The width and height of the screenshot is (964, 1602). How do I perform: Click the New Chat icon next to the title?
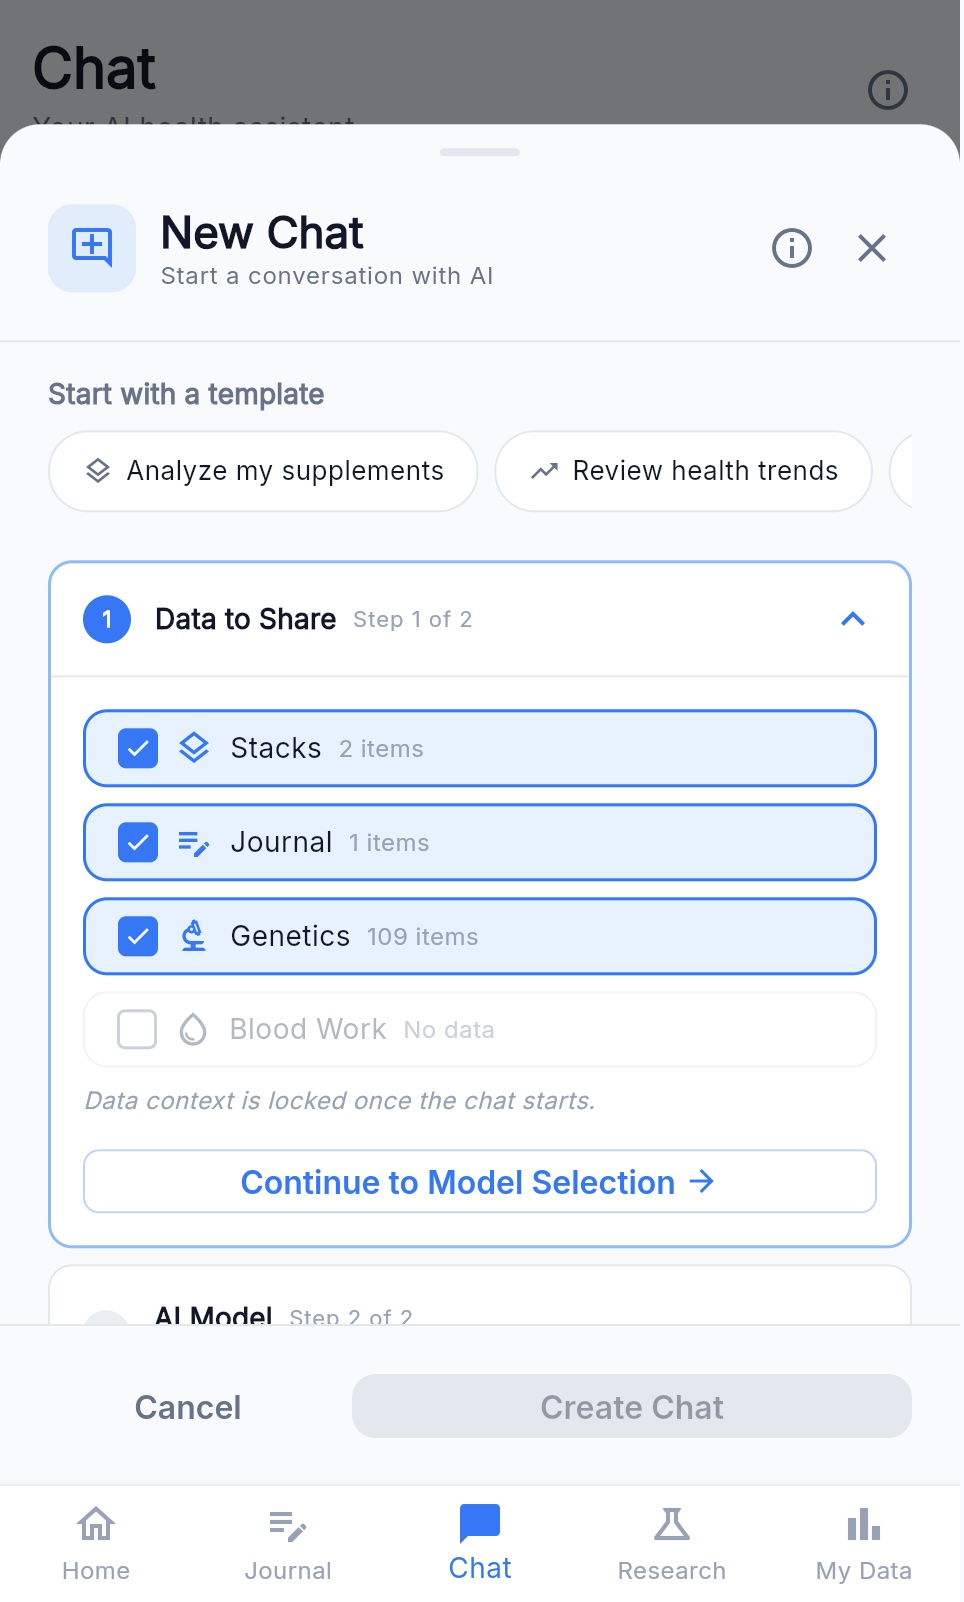pos(91,248)
